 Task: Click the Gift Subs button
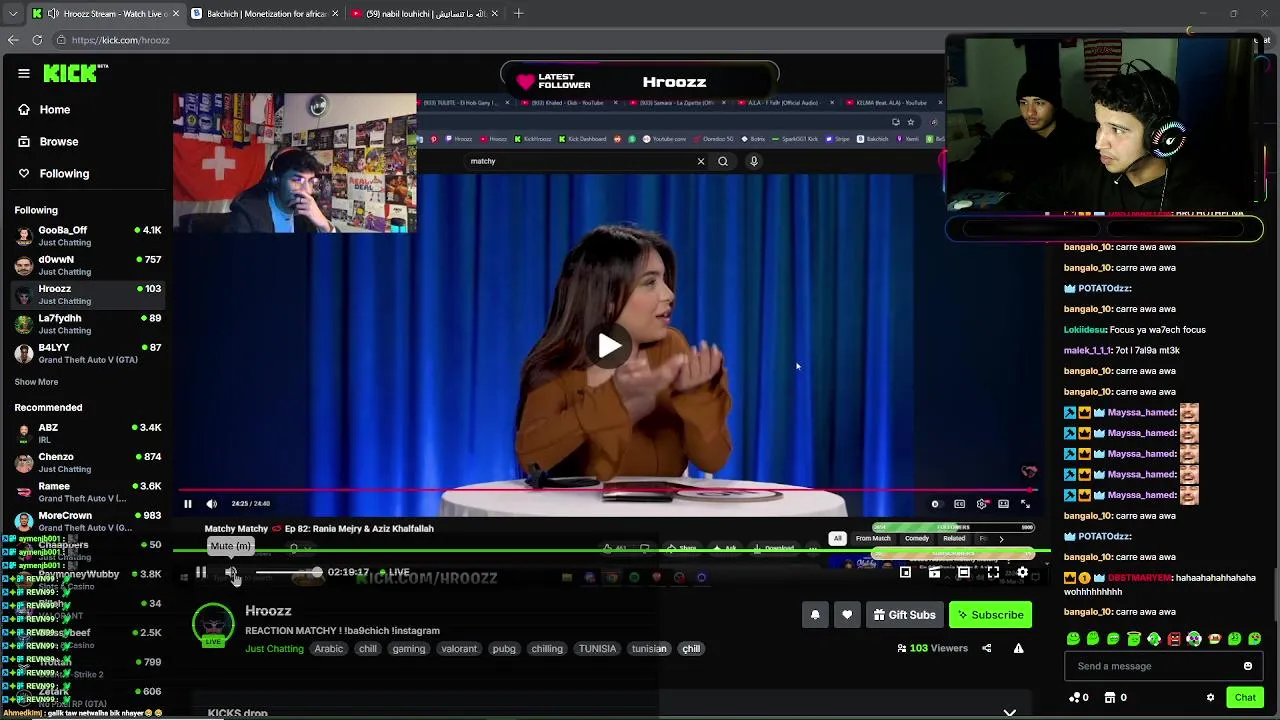904,615
